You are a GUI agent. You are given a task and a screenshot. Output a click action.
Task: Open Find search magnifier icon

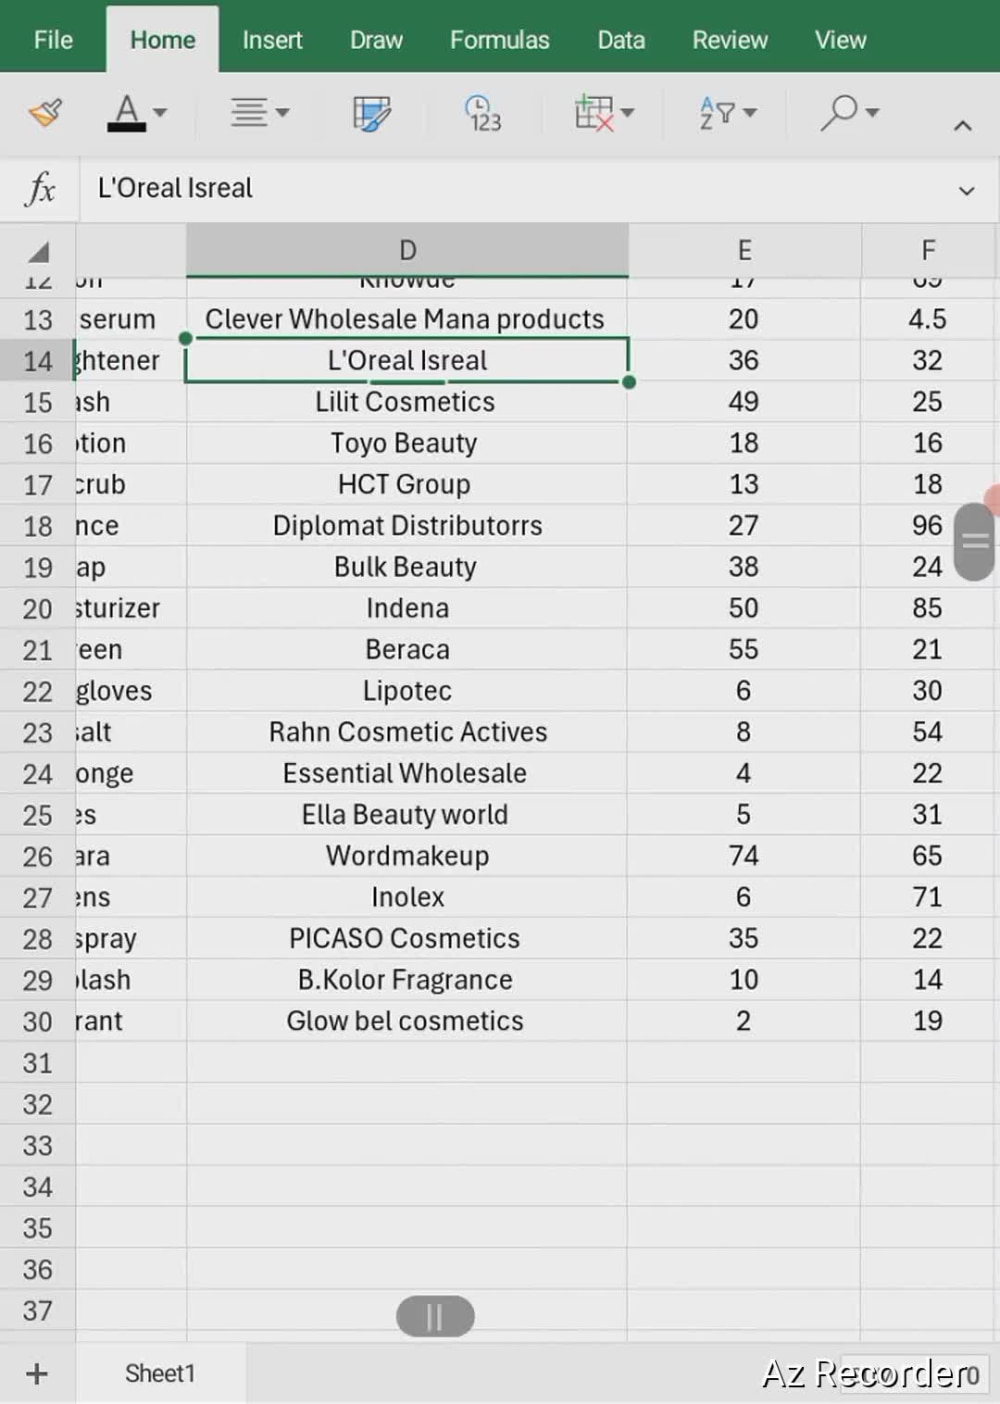point(839,113)
